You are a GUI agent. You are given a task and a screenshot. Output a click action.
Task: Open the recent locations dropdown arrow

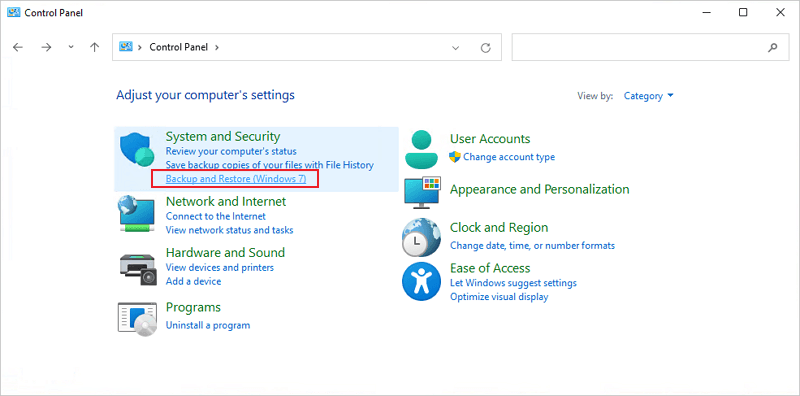[71, 47]
